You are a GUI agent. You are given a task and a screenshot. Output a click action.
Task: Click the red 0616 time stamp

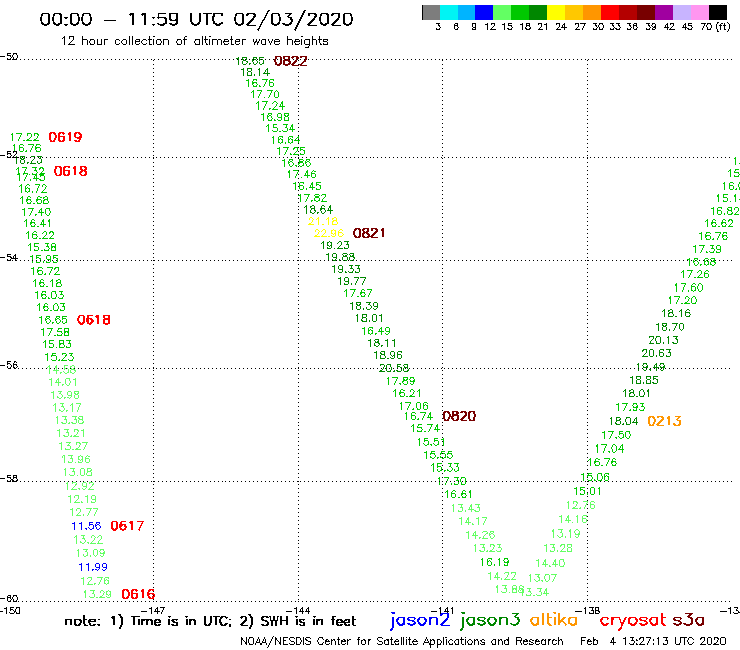pyautogui.click(x=138, y=594)
